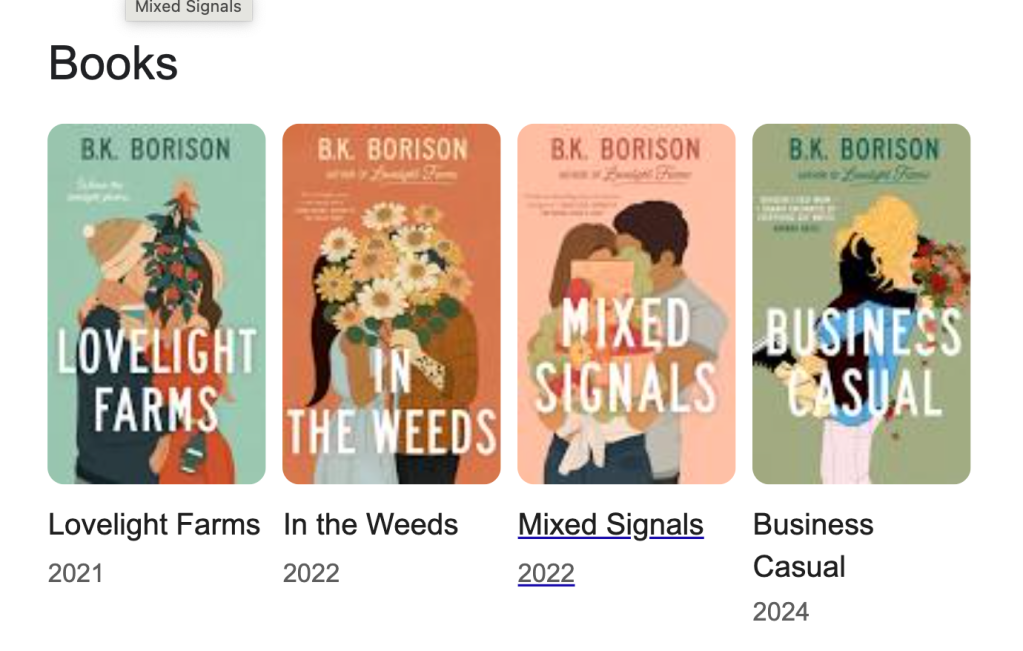Click author name on Mixed Signals cover
Viewport: 1023px width, 651px height.
pos(626,149)
